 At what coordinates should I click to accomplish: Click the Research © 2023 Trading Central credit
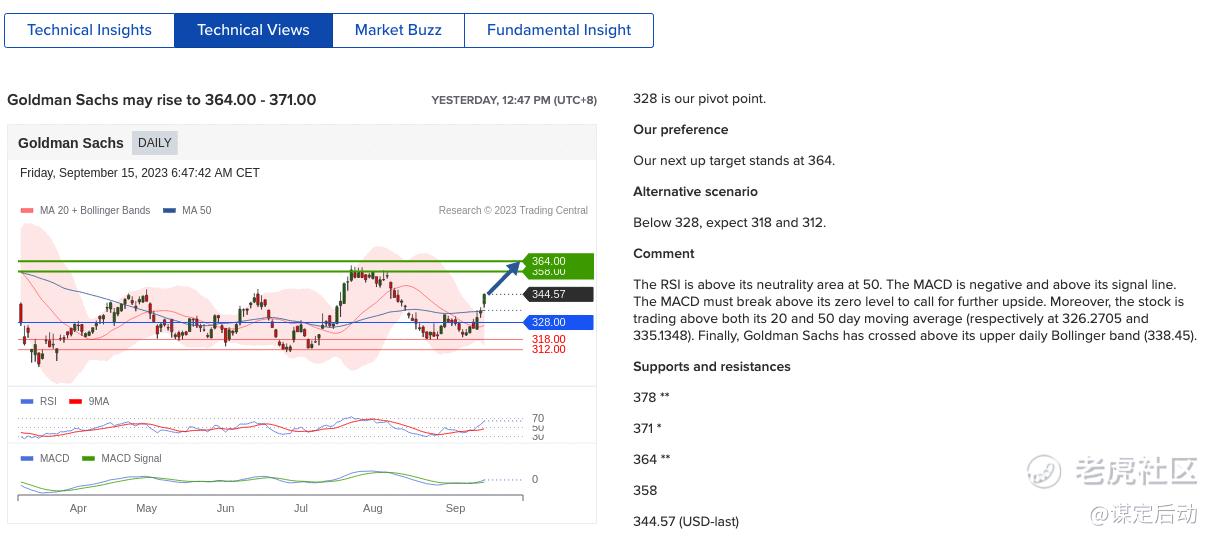coord(513,211)
